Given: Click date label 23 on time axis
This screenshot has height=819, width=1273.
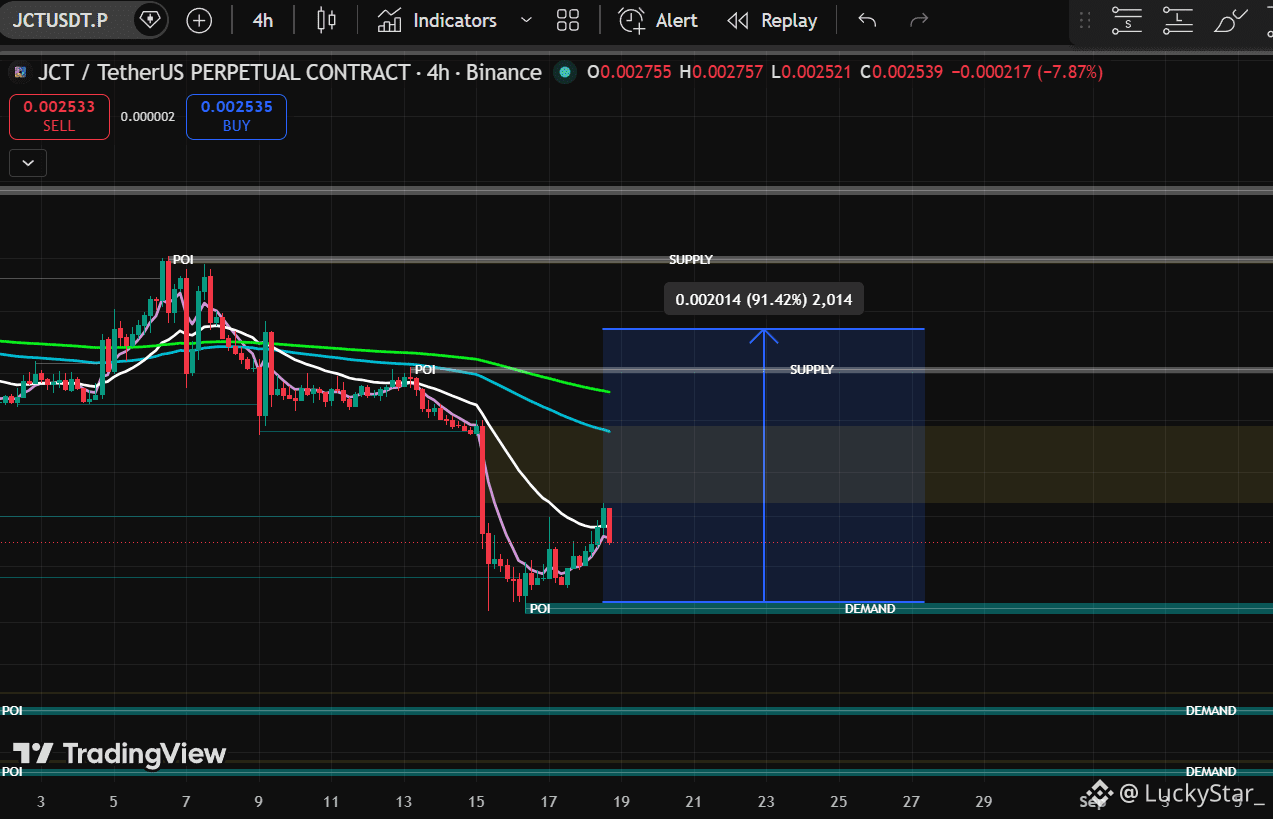Looking at the screenshot, I should 766,801.
